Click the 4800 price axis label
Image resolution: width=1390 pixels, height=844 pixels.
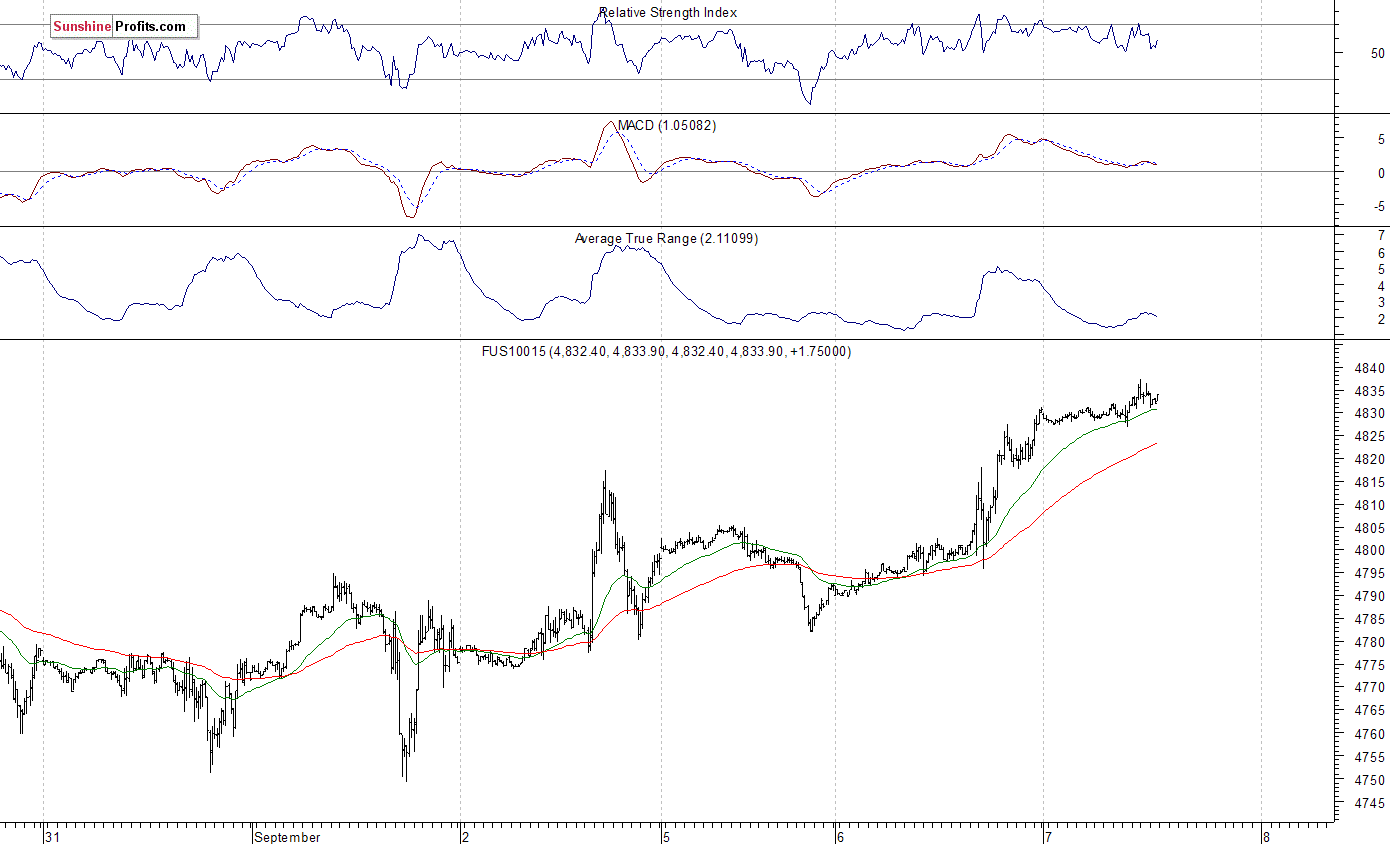(x=1369, y=551)
